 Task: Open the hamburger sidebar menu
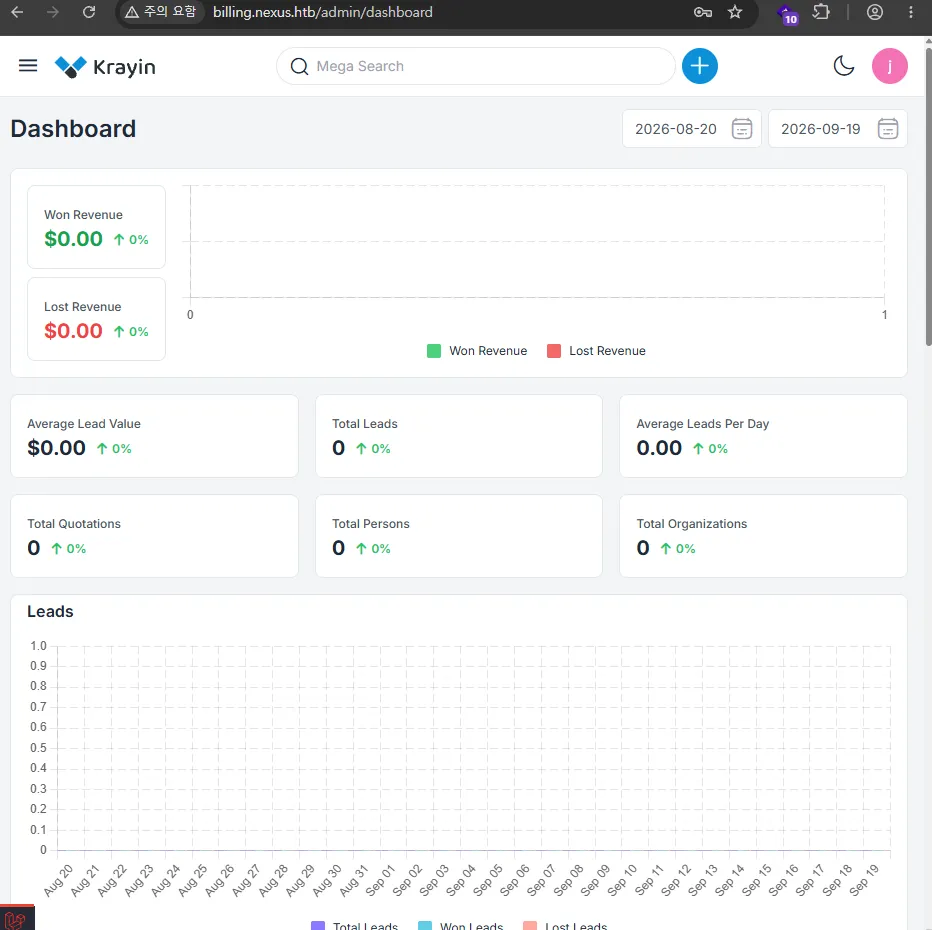[x=28, y=65]
